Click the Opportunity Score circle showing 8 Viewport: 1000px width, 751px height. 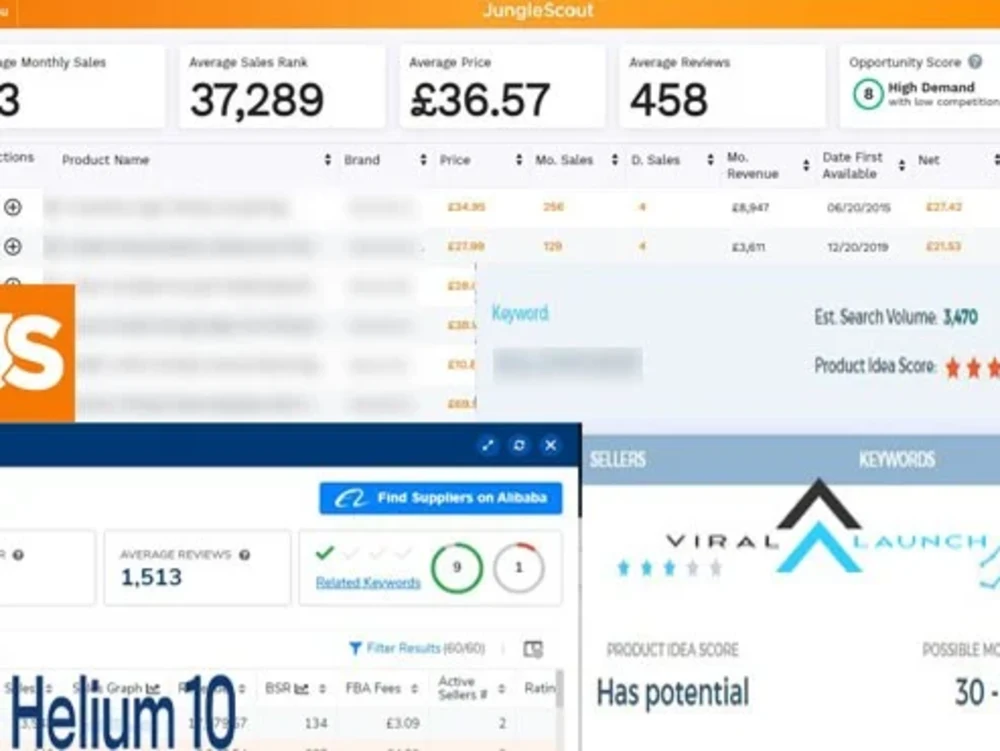(x=868, y=94)
